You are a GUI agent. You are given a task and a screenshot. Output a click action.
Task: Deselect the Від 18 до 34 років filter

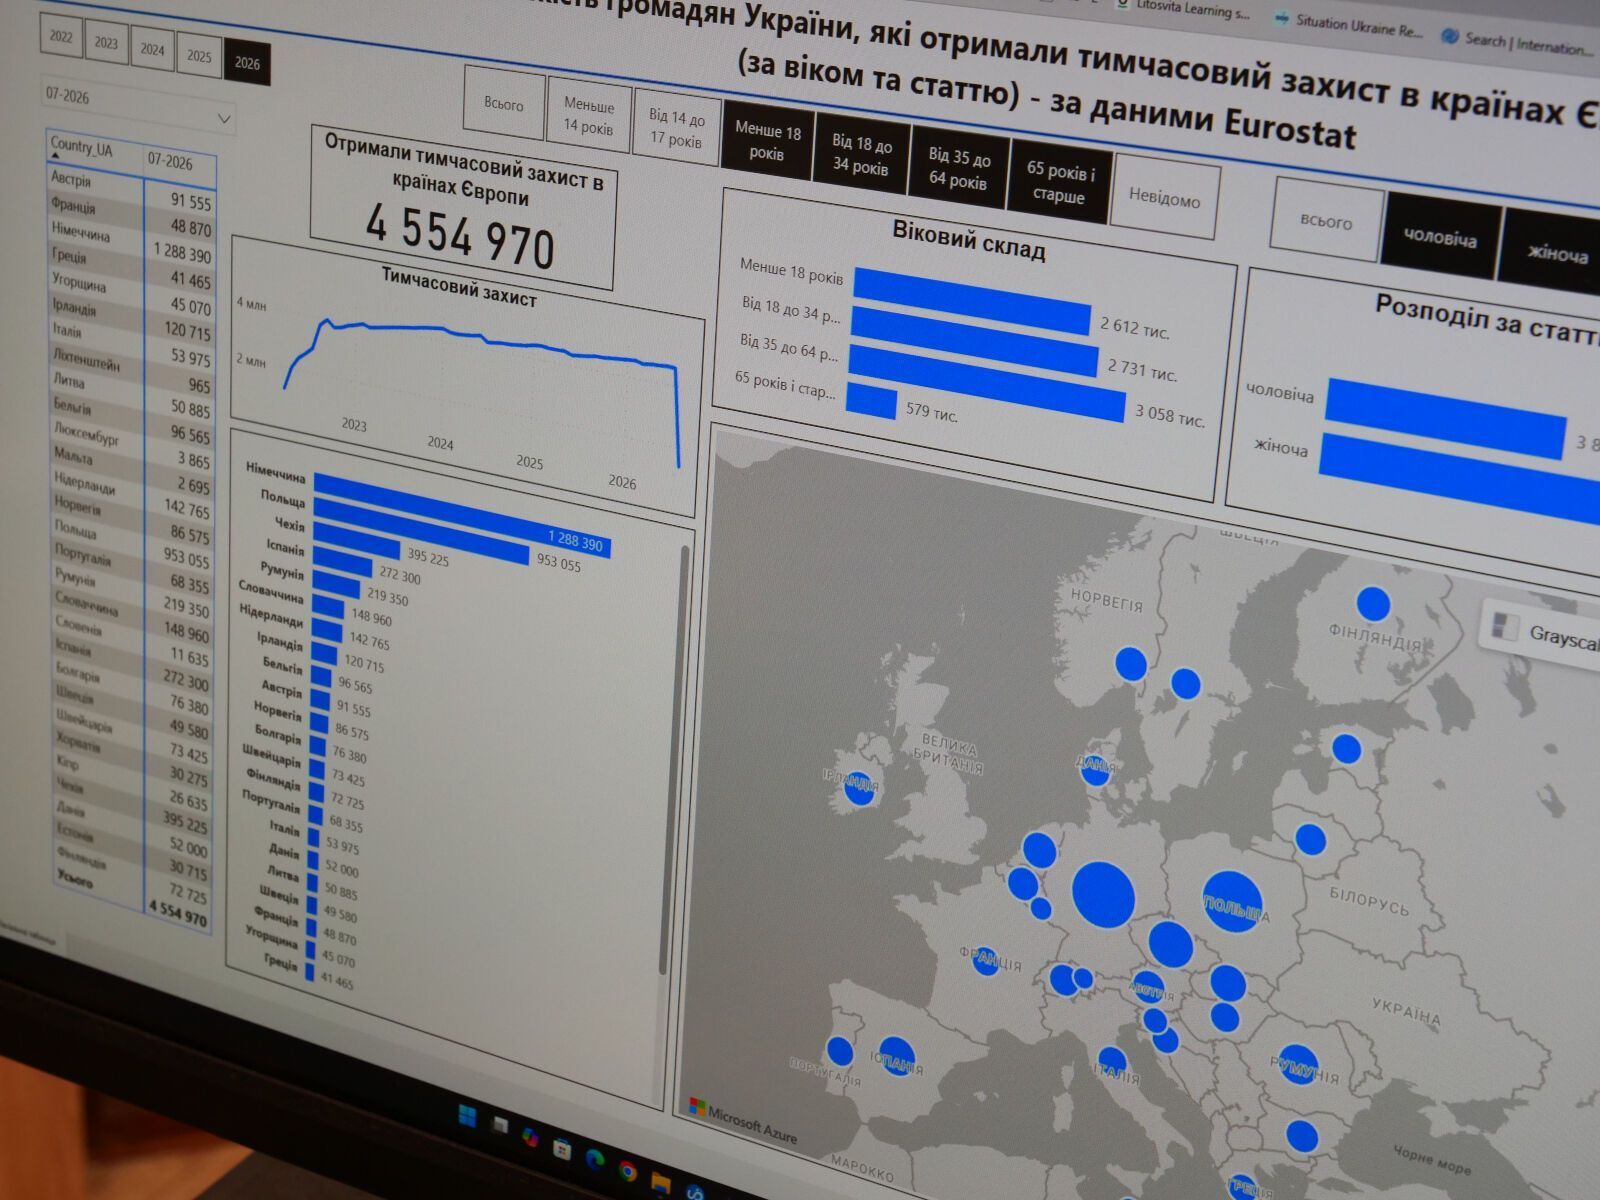point(862,155)
